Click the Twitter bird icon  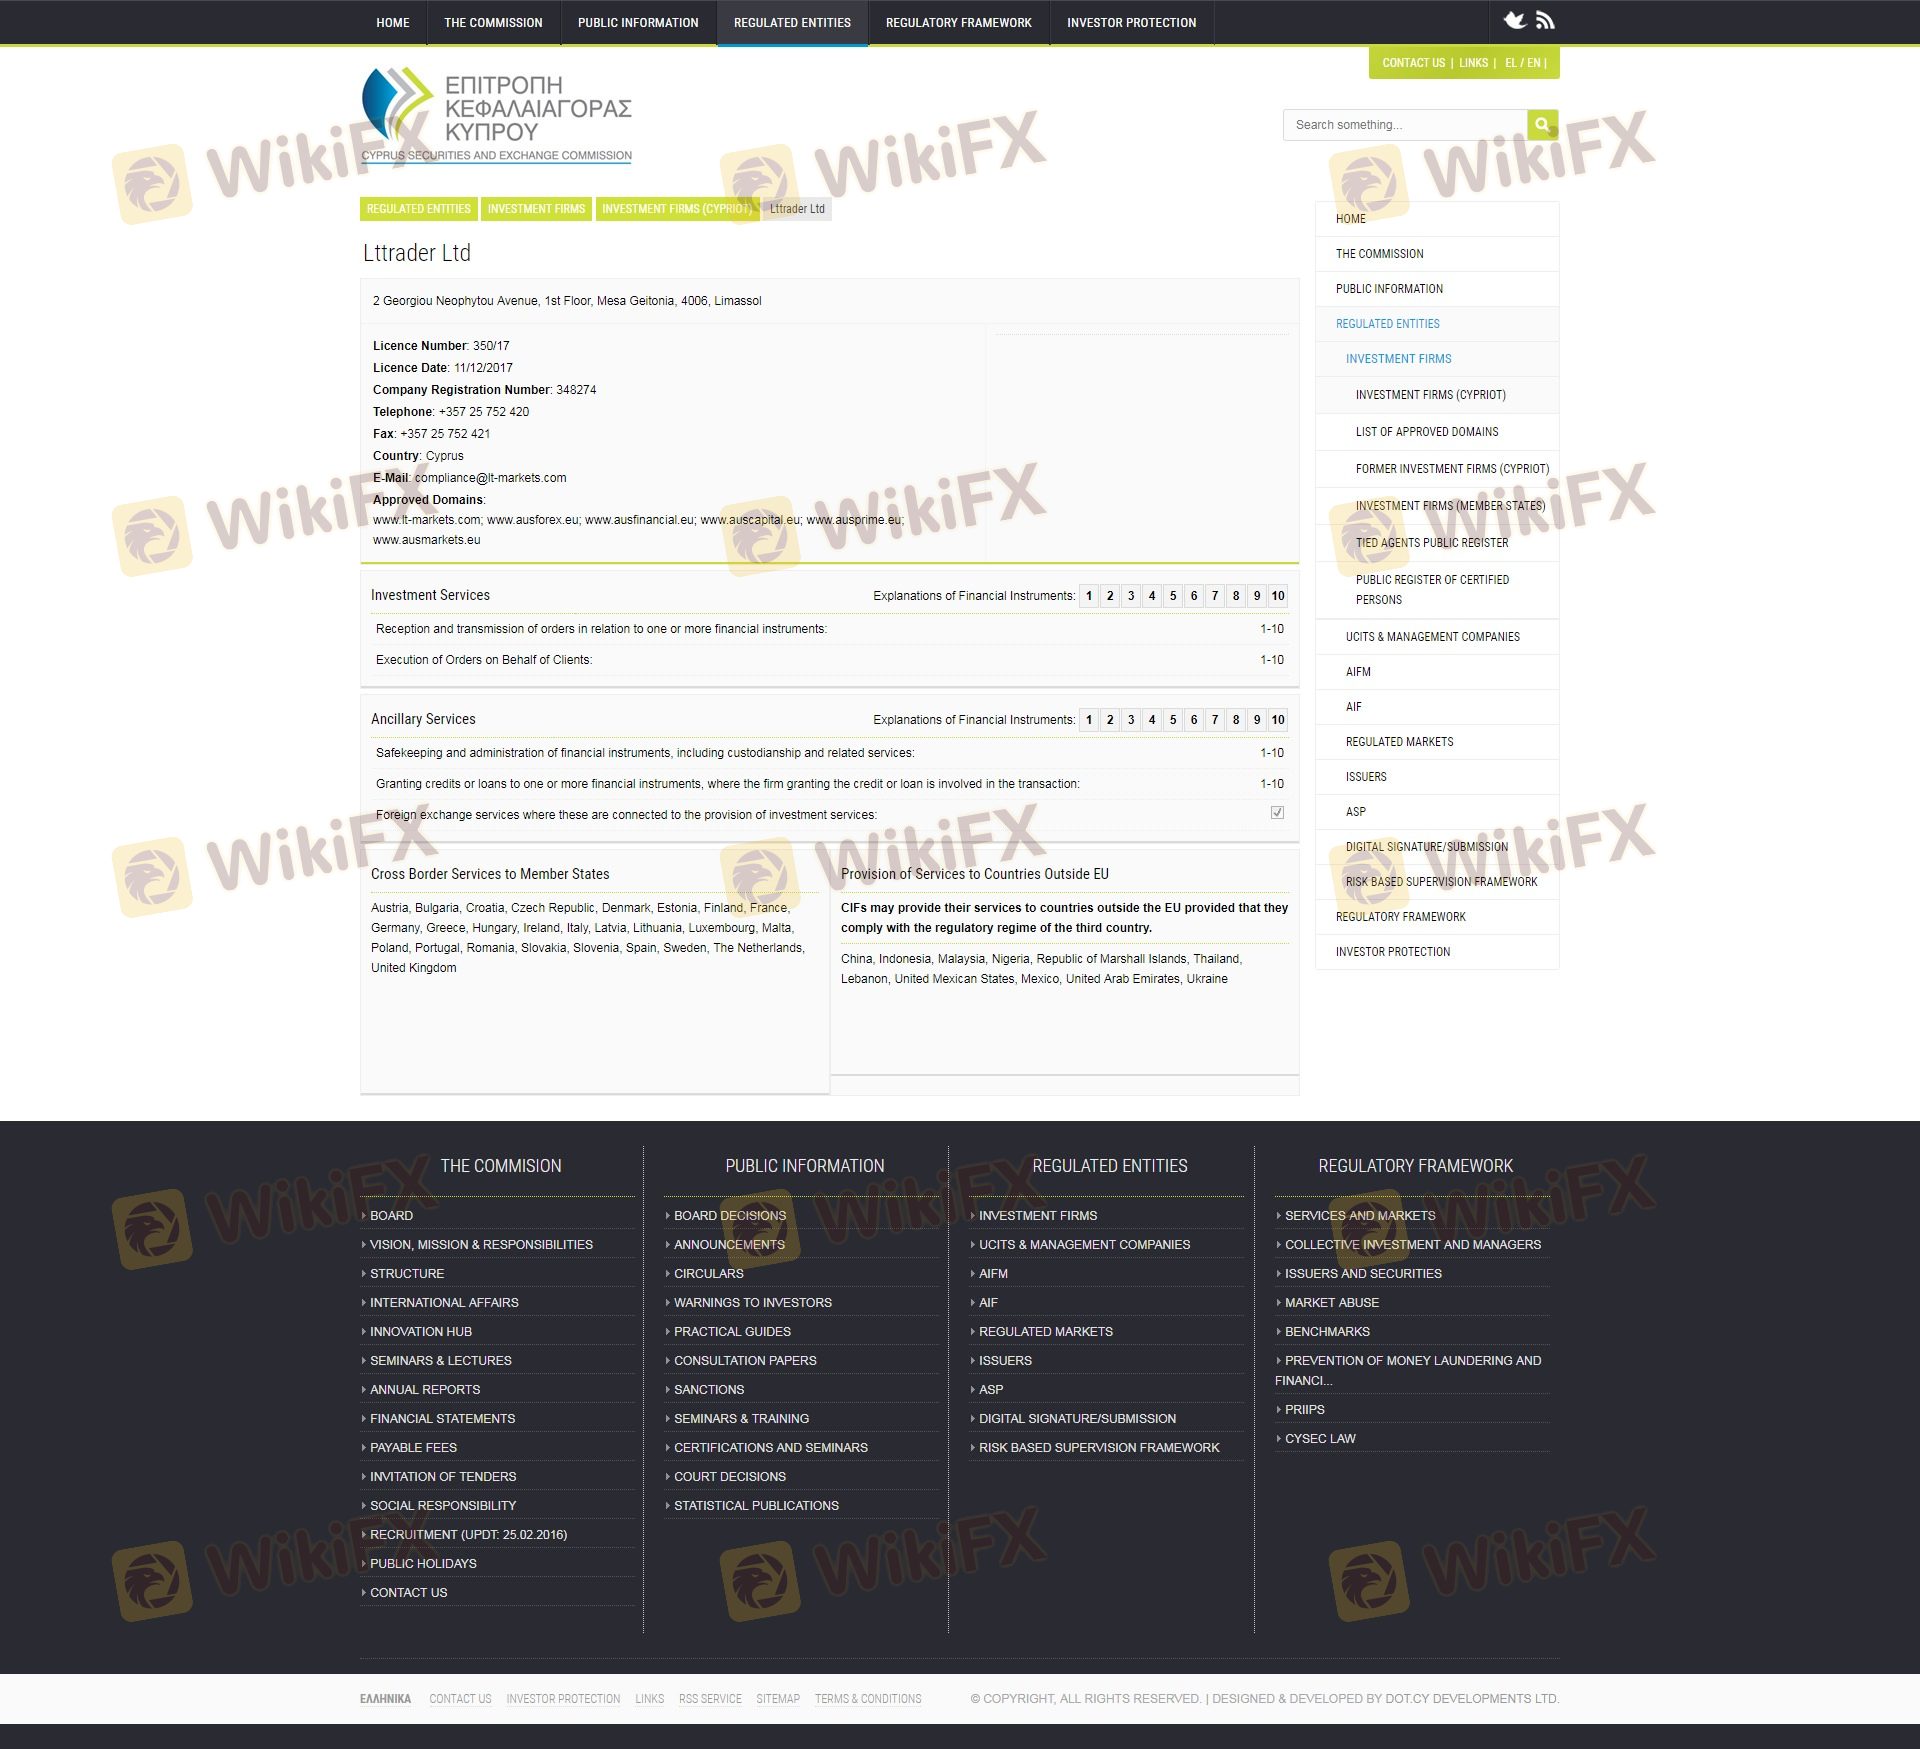tap(1515, 20)
